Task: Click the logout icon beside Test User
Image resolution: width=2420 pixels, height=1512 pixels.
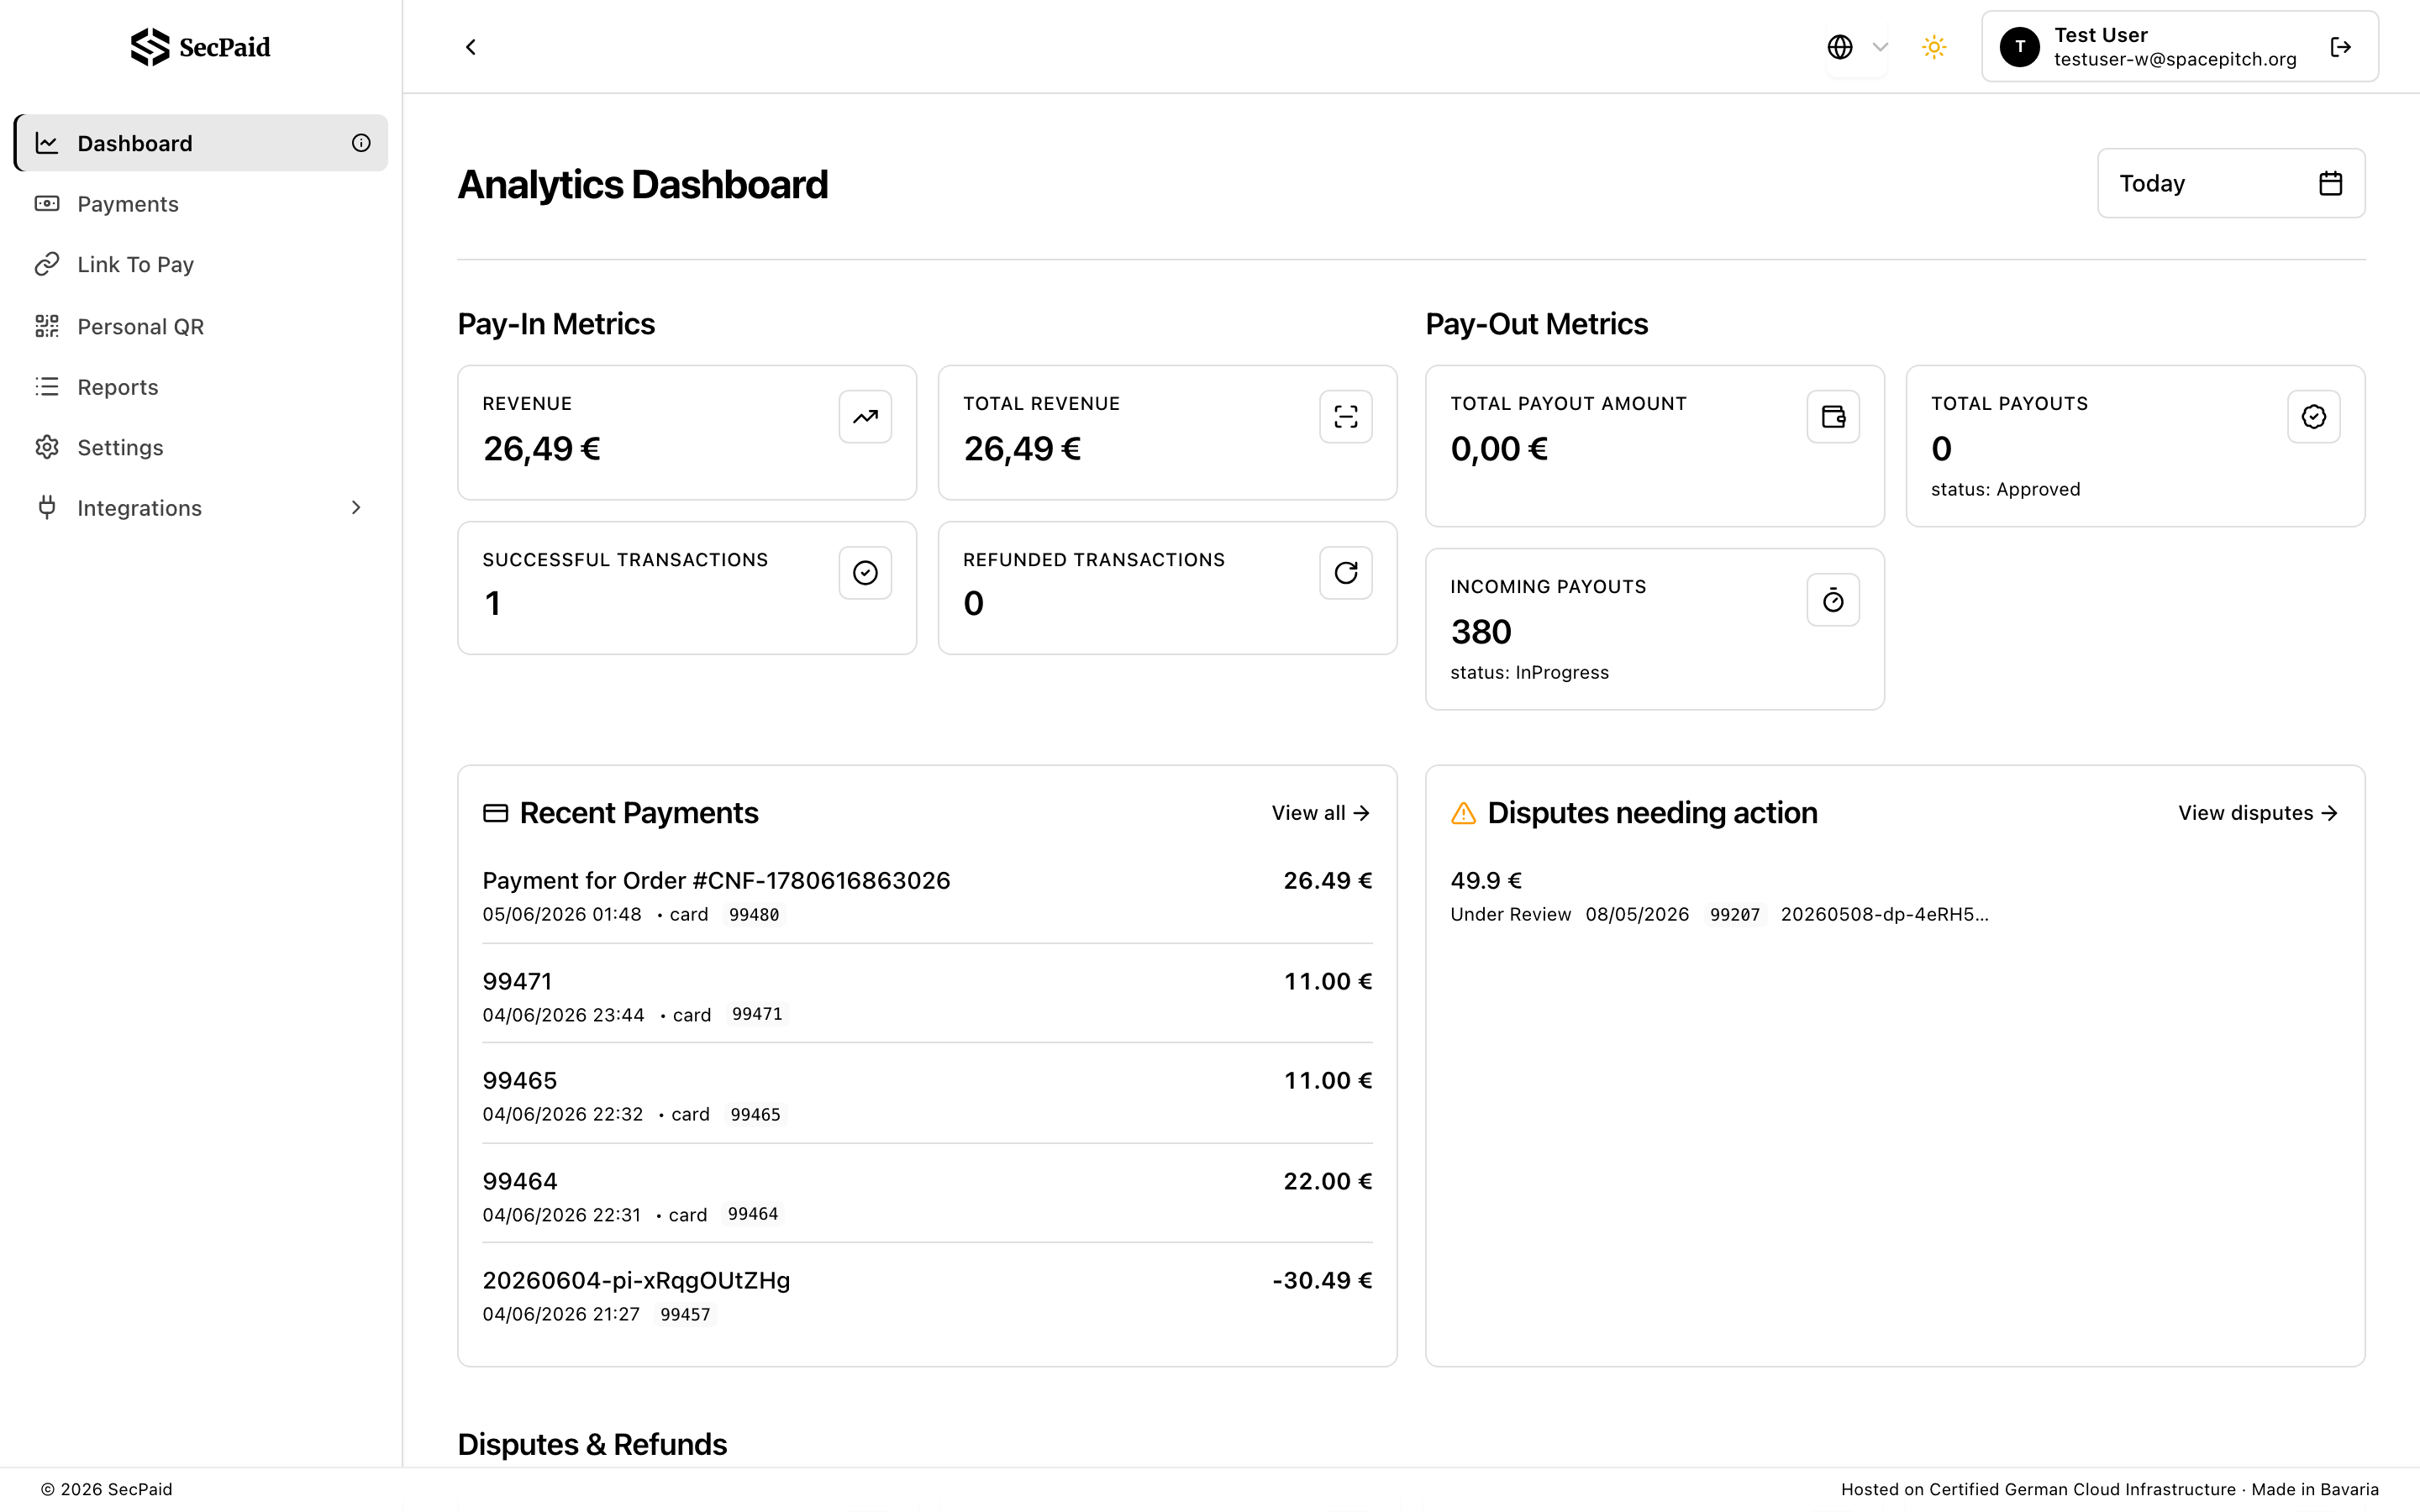Action: (2341, 47)
